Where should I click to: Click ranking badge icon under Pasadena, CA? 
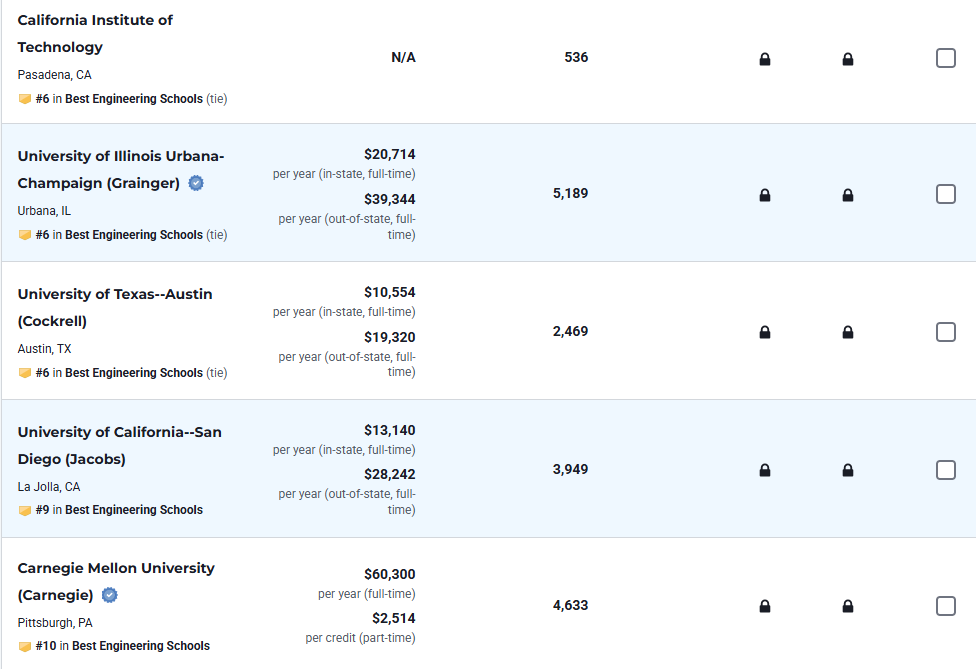25,99
